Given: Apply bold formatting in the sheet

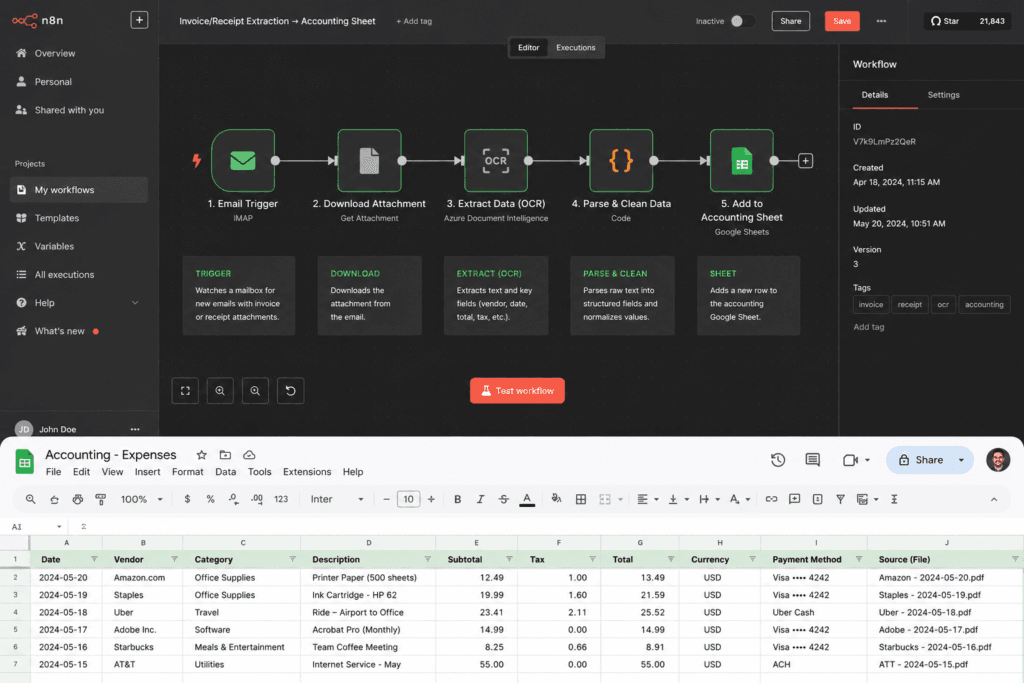Looking at the screenshot, I should (457, 499).
